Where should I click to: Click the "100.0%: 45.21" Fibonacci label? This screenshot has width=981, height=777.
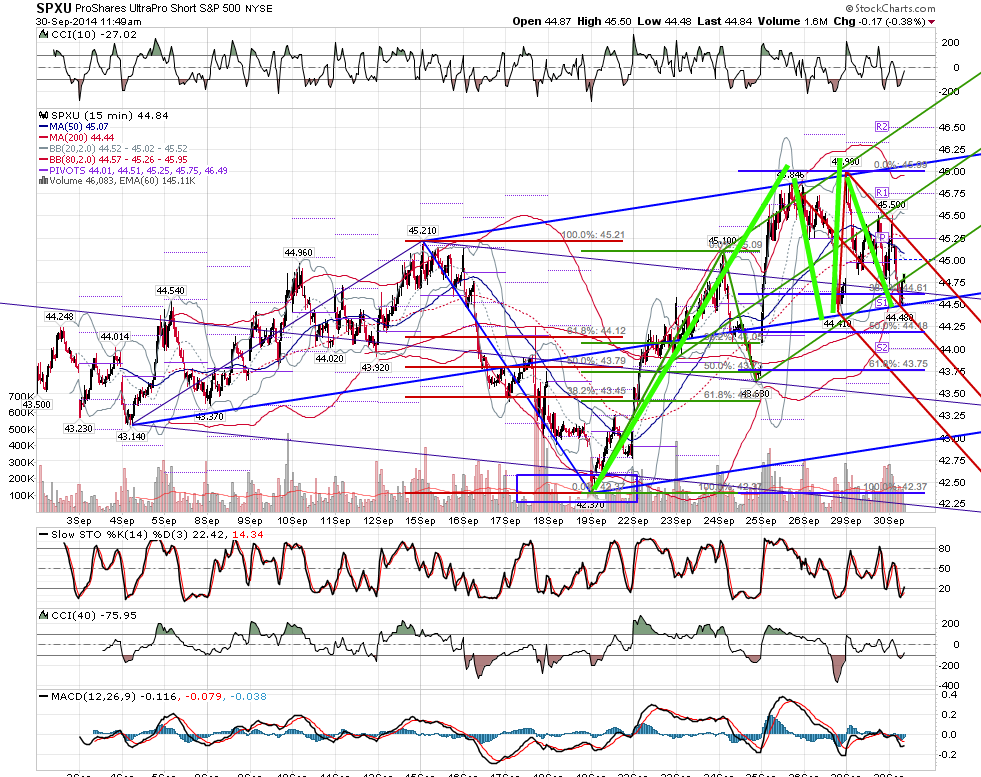[x=593, y=235]
